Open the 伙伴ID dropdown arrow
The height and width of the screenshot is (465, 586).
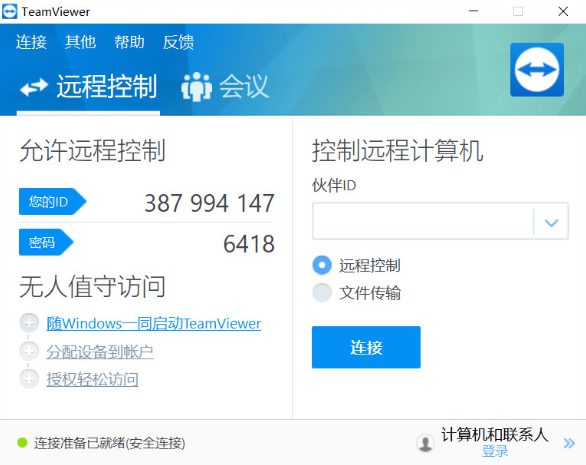click(551, 222)
